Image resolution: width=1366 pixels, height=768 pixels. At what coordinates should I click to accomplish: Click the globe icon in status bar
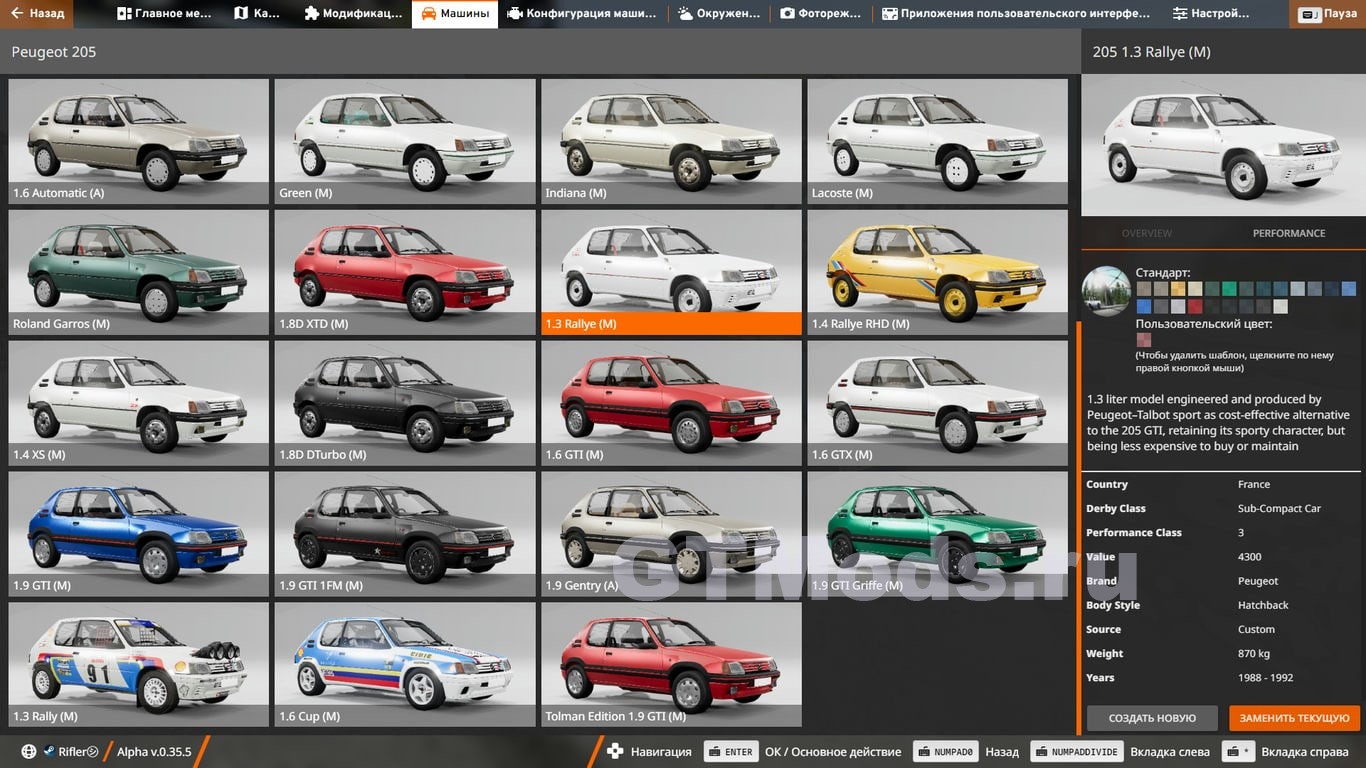pyautogui.click(x=29, y=752)
